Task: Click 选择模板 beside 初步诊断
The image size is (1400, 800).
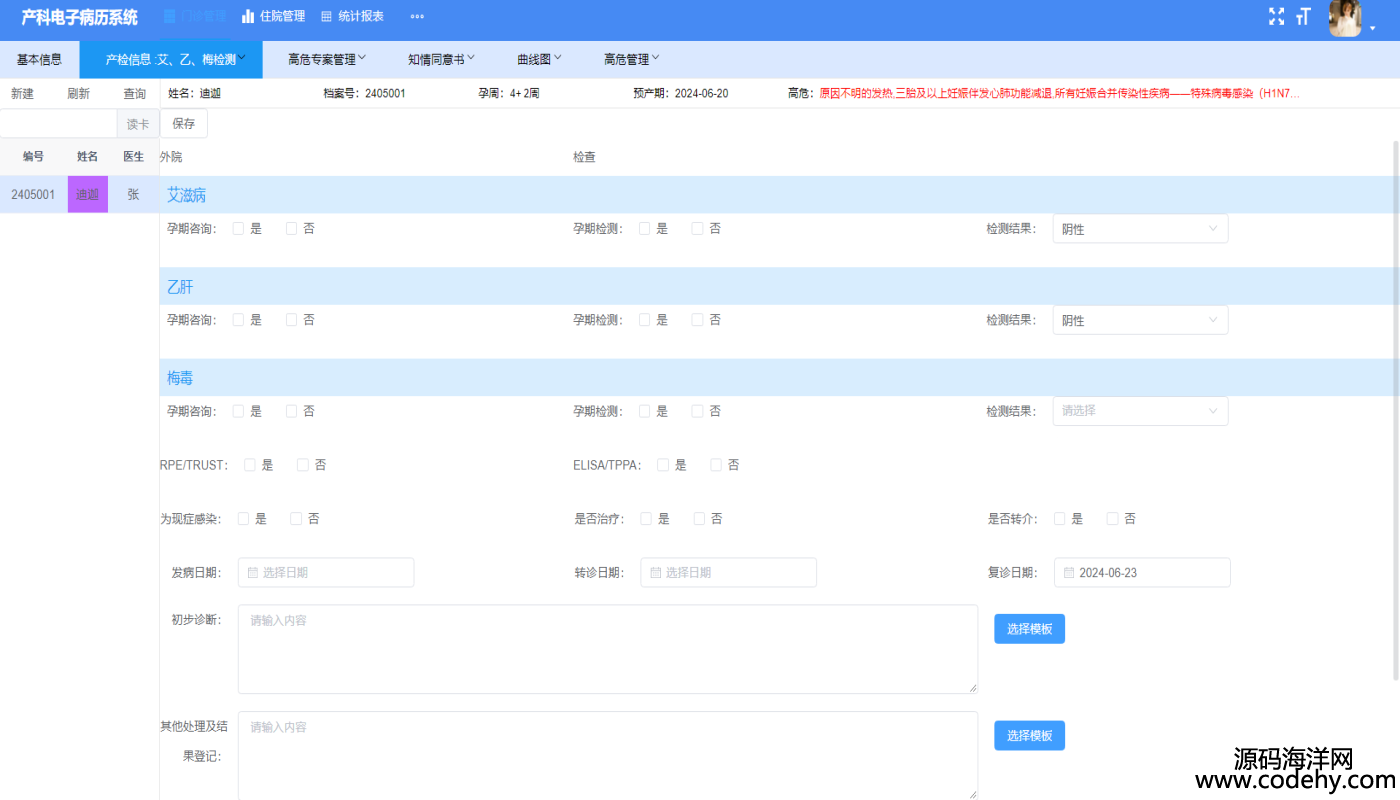Action: 1029,629
